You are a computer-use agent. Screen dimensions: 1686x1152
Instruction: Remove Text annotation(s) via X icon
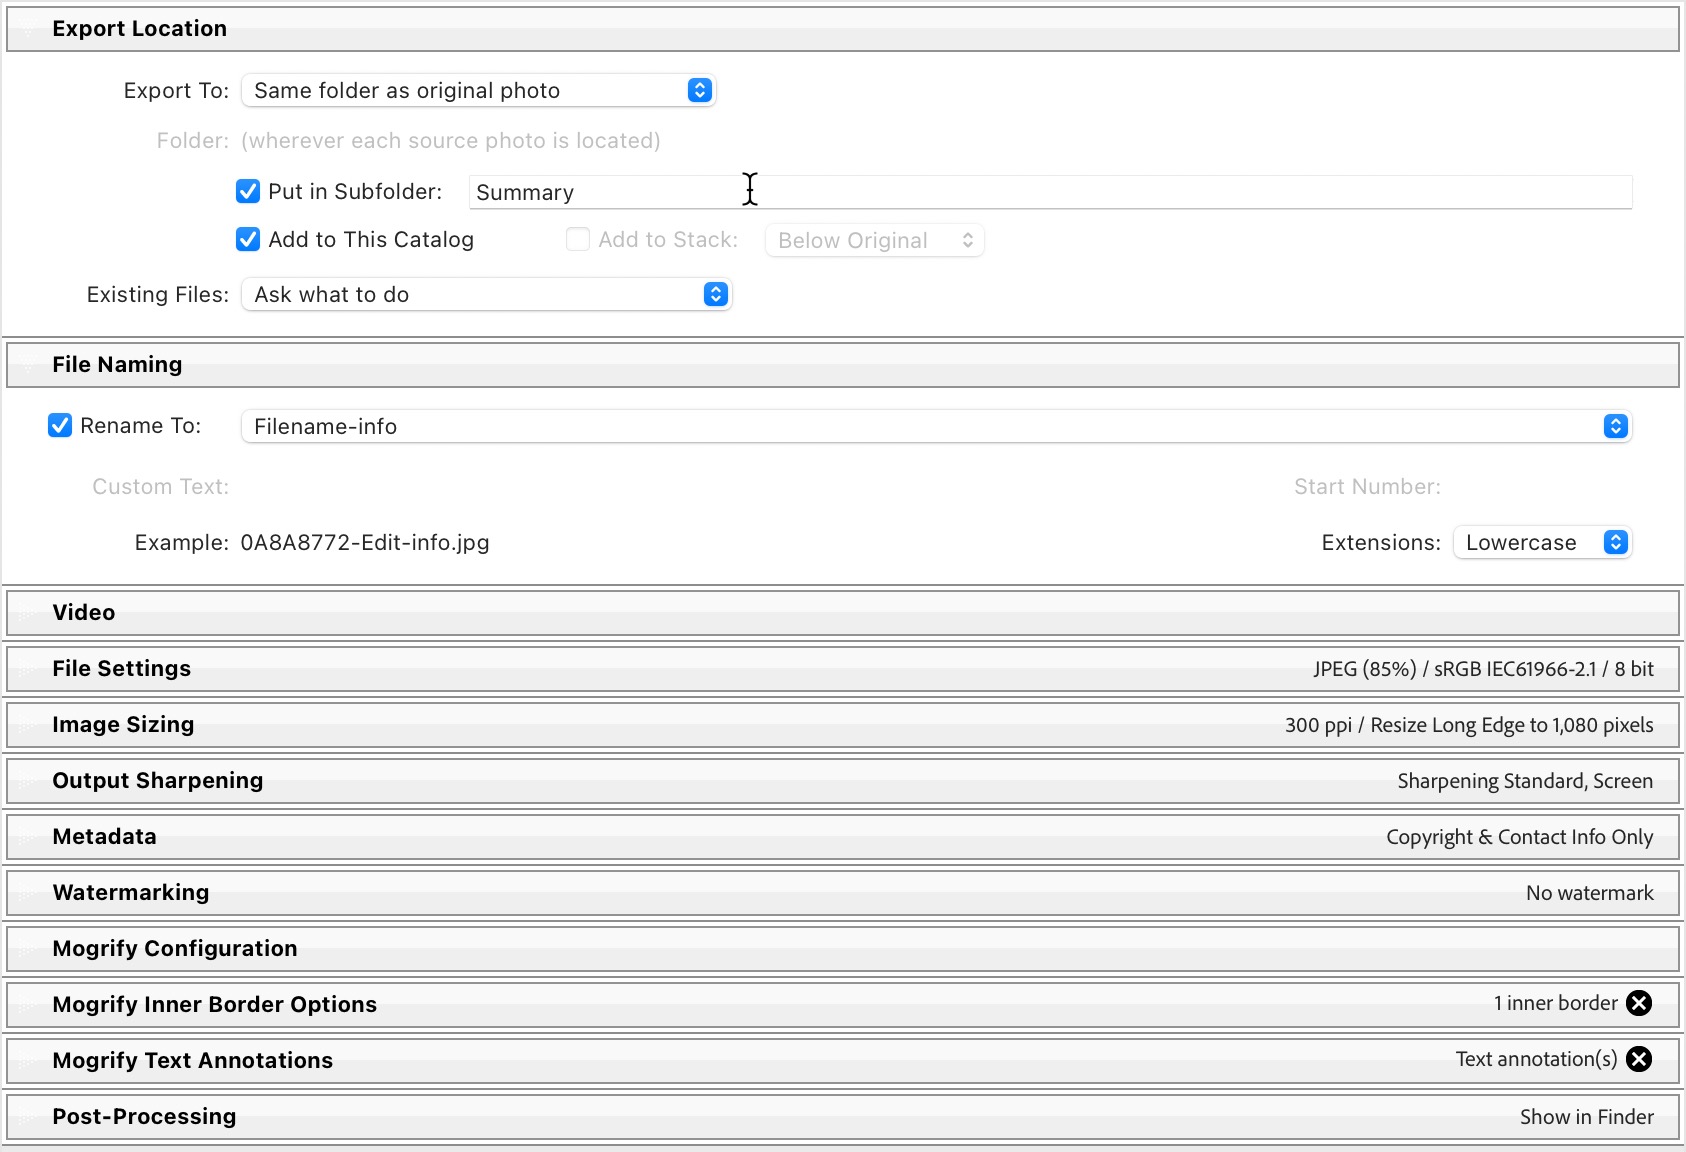[x=1638, y=1059]
